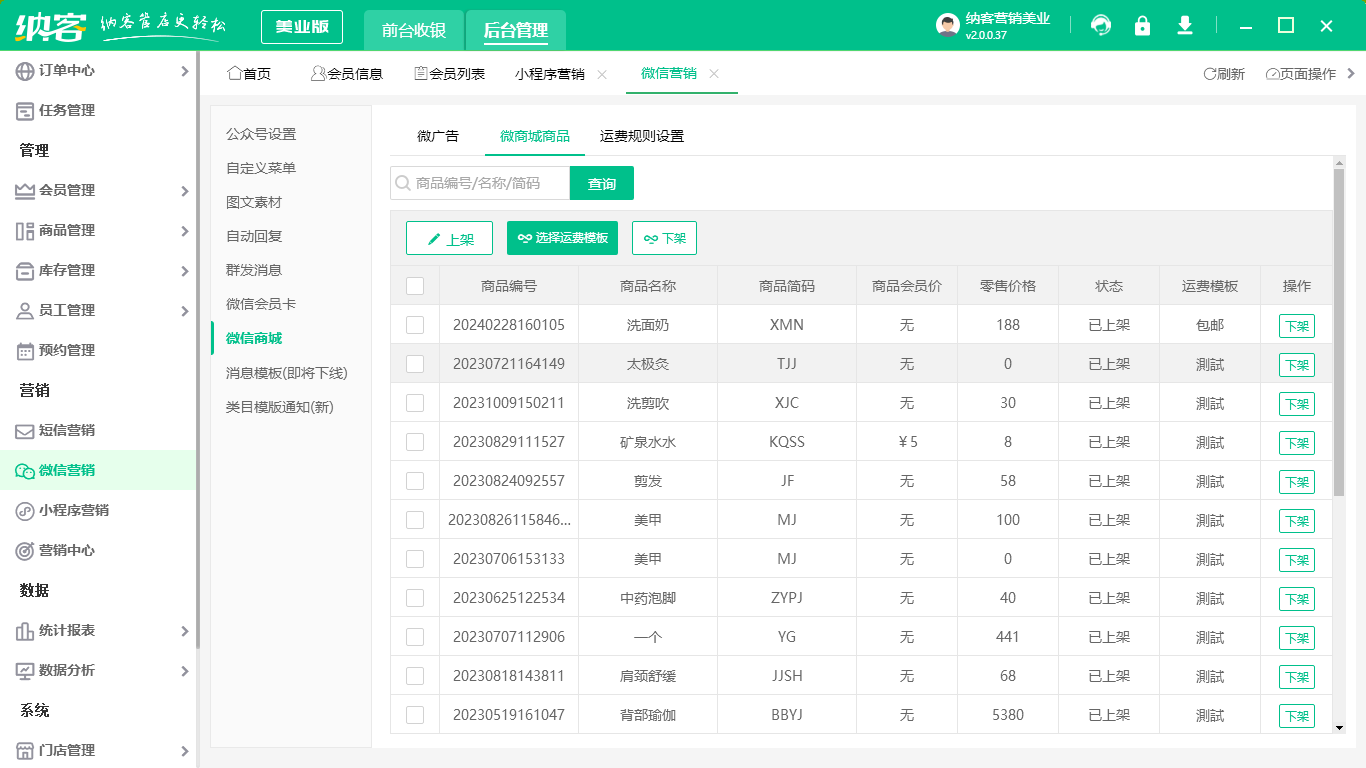Click the user avatar picture
This screenshot has width=1366, height=768.
point(947,26)
